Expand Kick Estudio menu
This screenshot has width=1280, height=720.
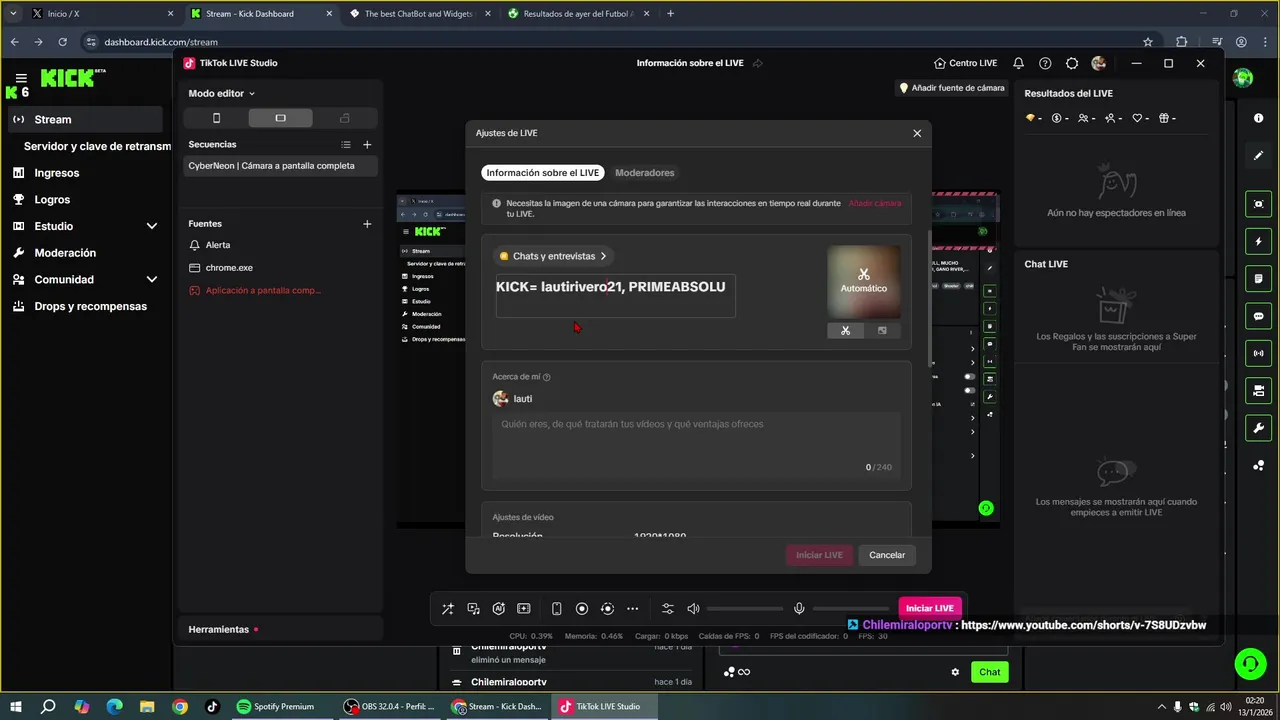pyautogui.click(x=85, y=226)
